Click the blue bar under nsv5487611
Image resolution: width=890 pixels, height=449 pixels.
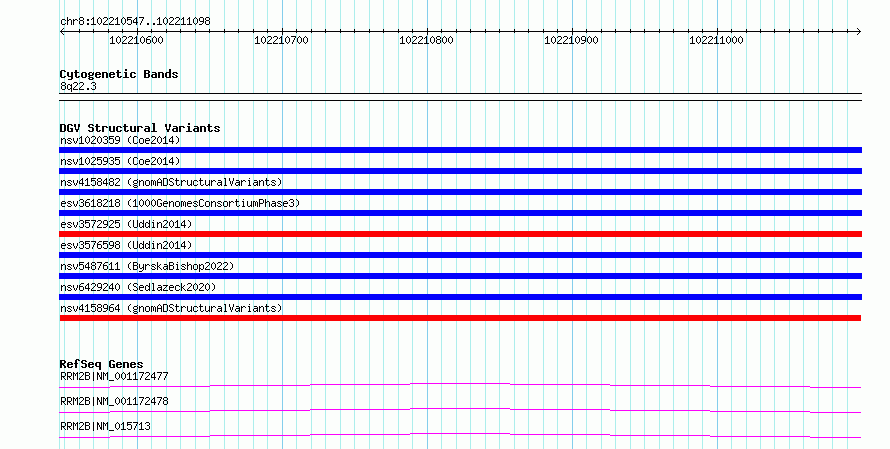coord(460,276)
